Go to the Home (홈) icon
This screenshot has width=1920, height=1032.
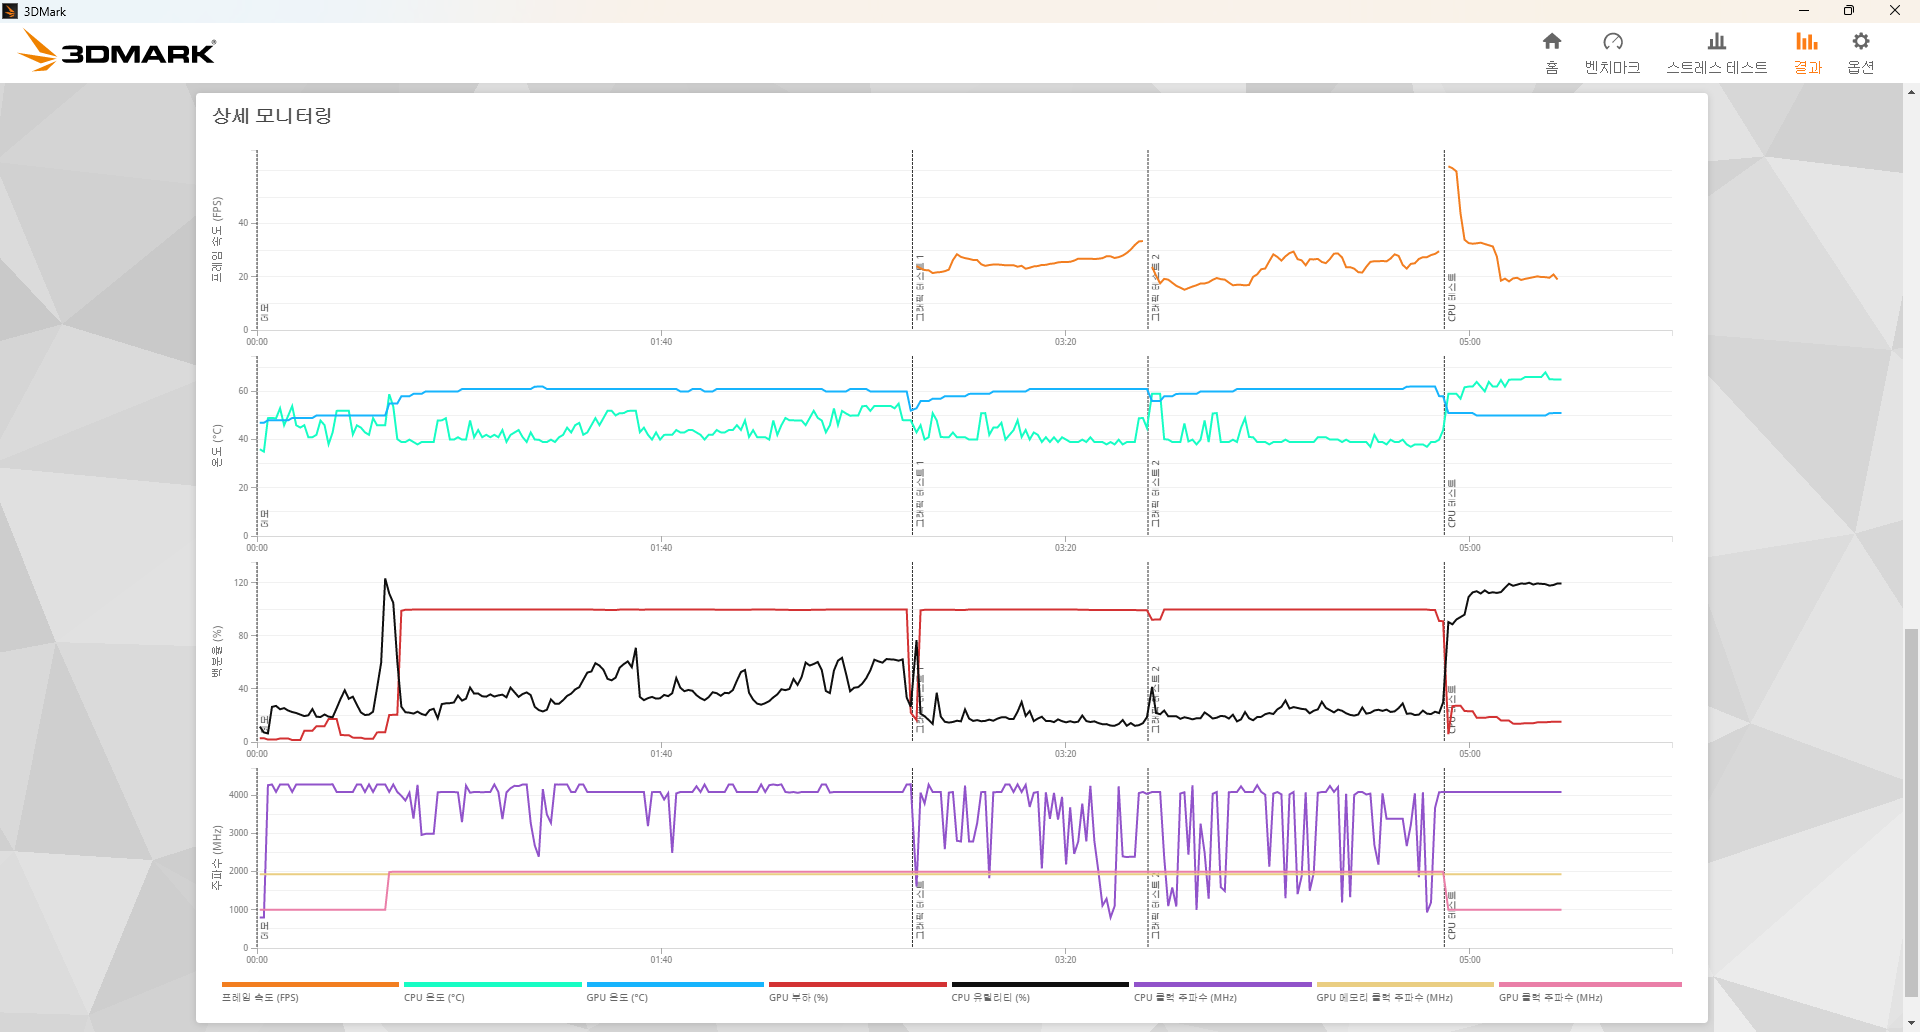coord(1551,41)
